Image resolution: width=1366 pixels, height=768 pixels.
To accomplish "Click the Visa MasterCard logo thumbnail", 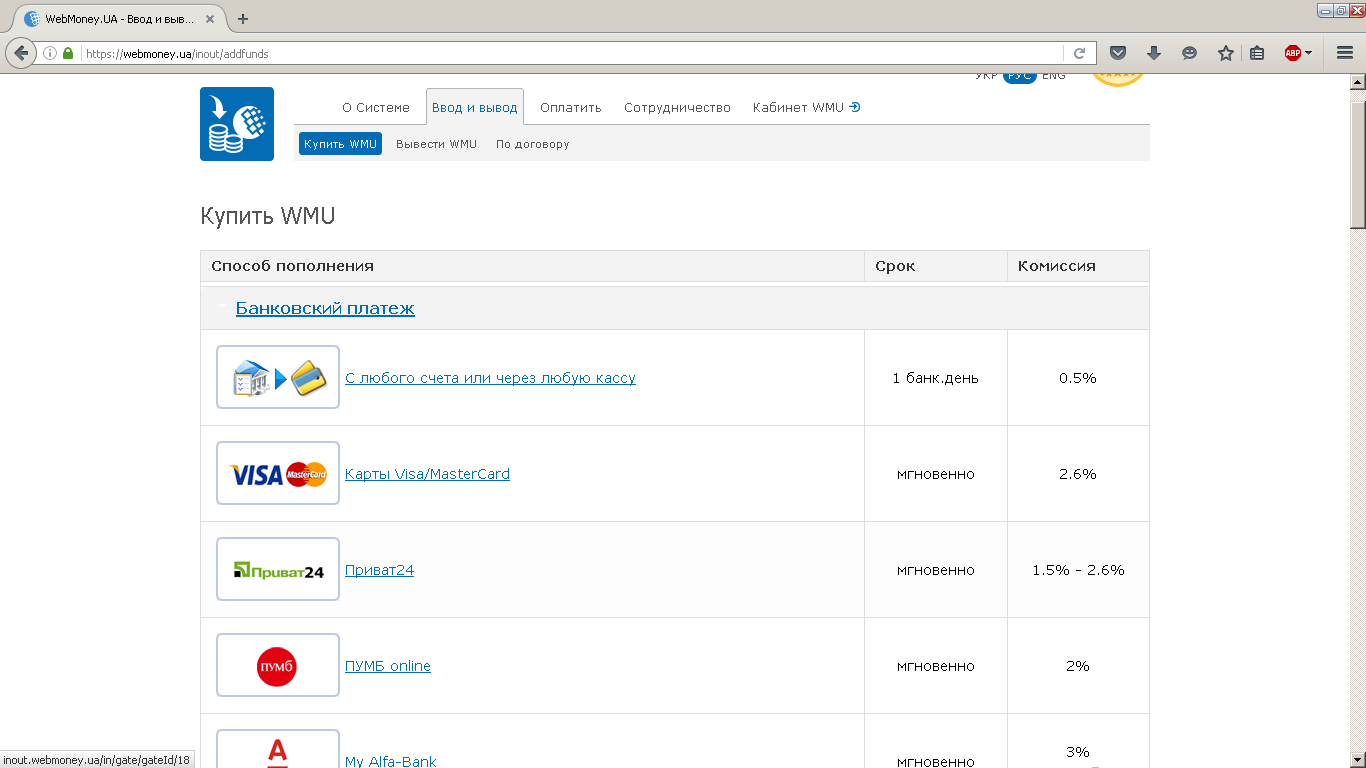I will click(x=278, y=473).
